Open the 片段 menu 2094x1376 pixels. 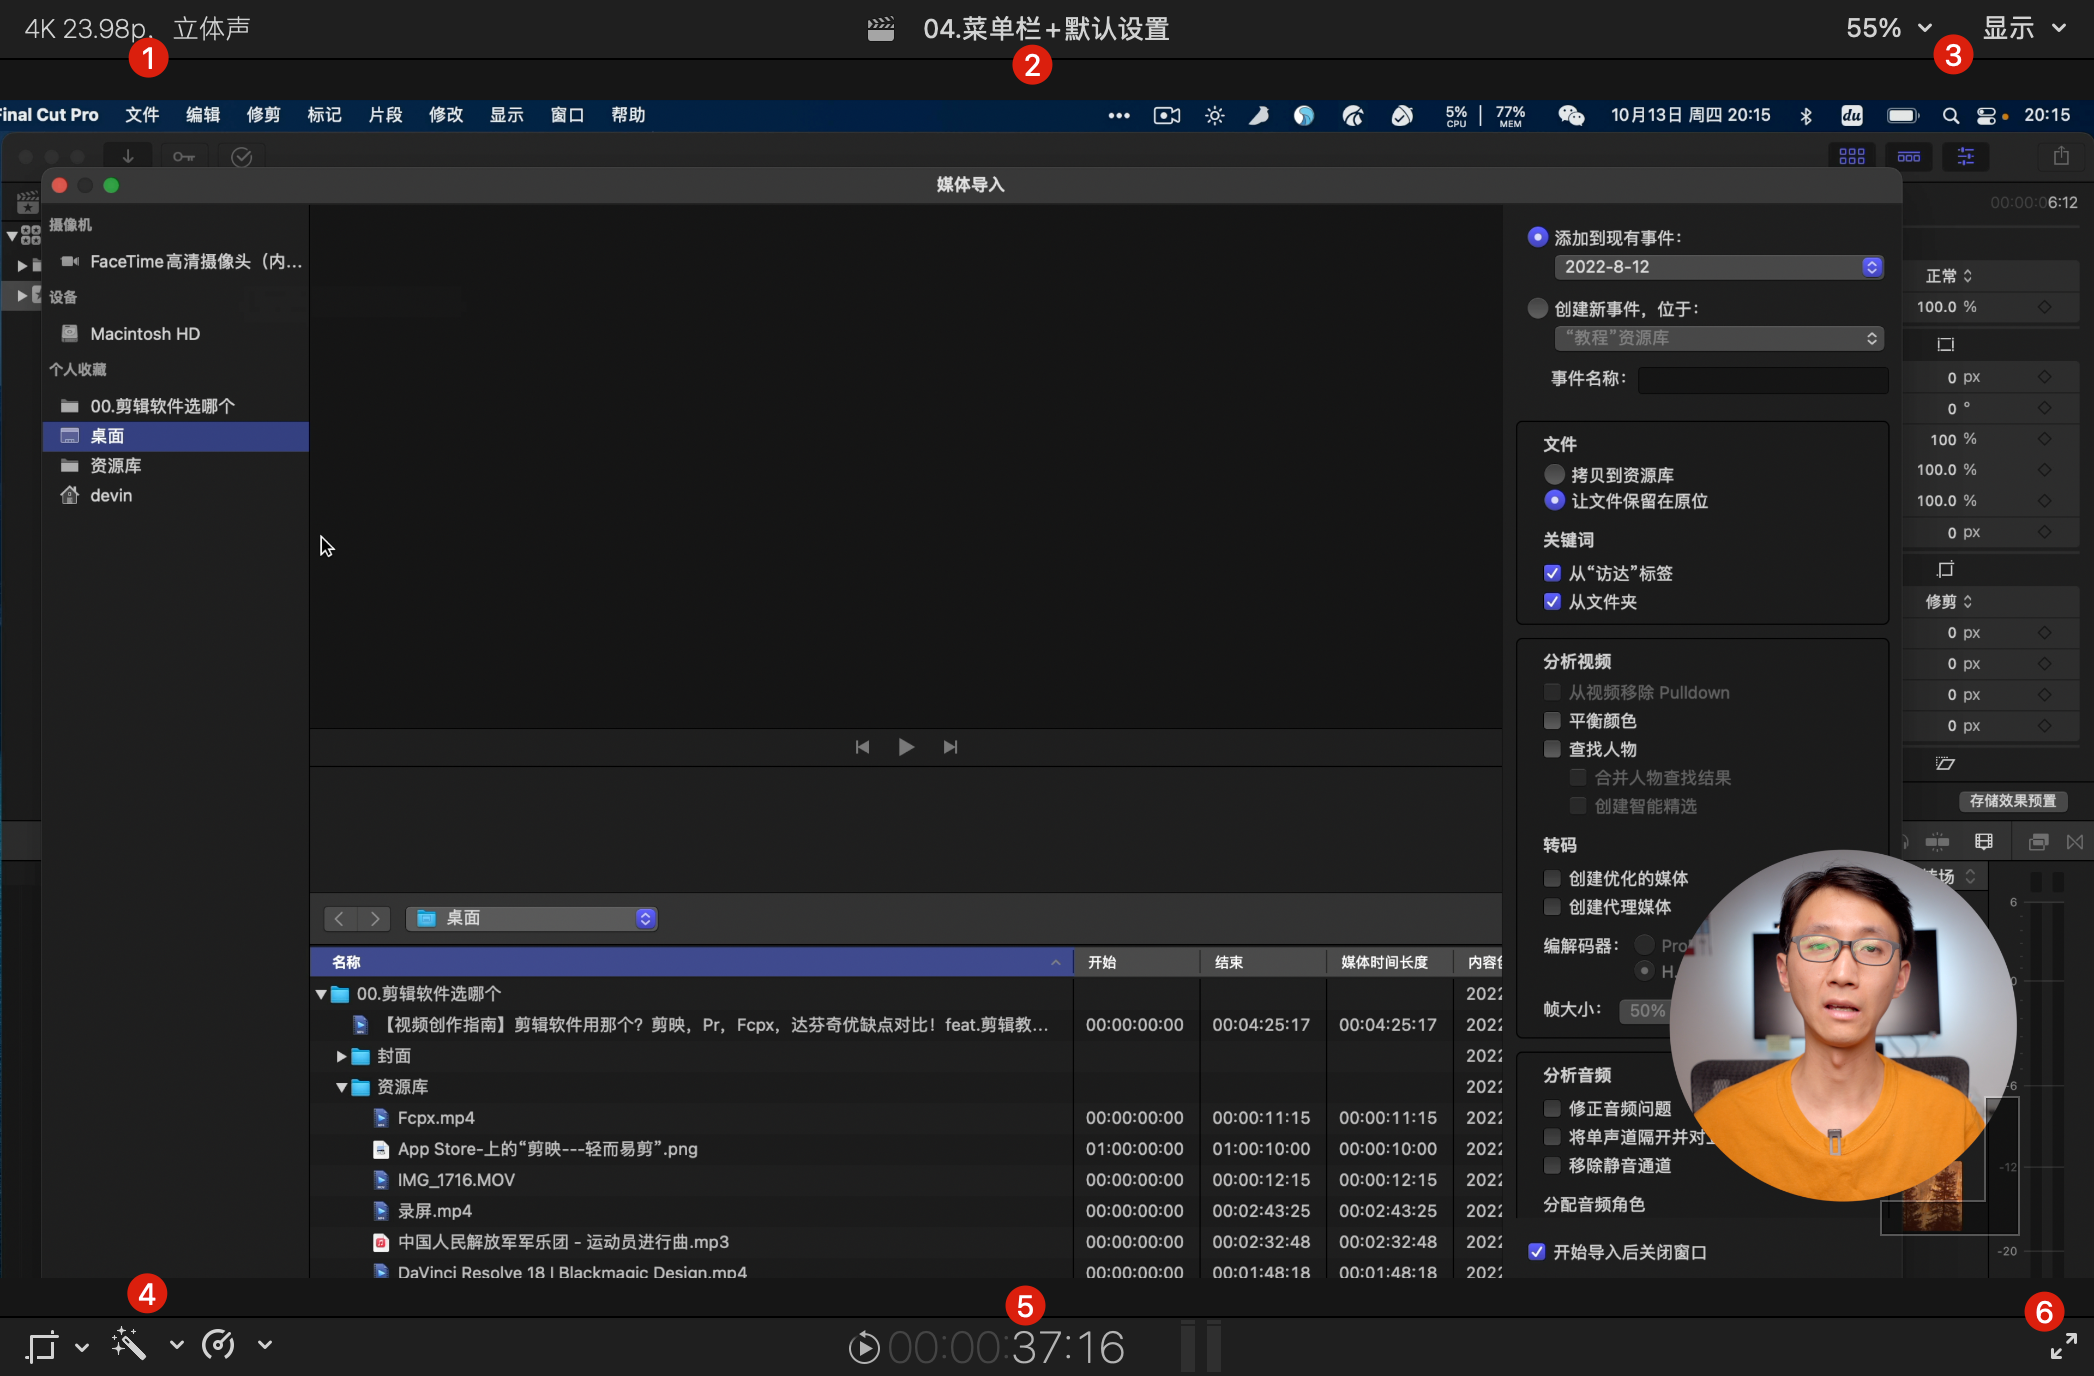[x=385, y=115]
